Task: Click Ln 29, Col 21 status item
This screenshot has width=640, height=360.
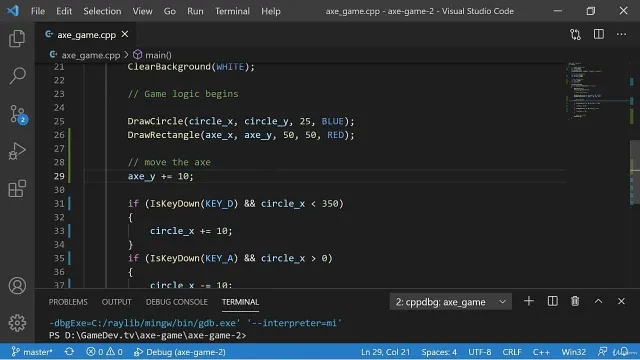Action: (385, 352)
